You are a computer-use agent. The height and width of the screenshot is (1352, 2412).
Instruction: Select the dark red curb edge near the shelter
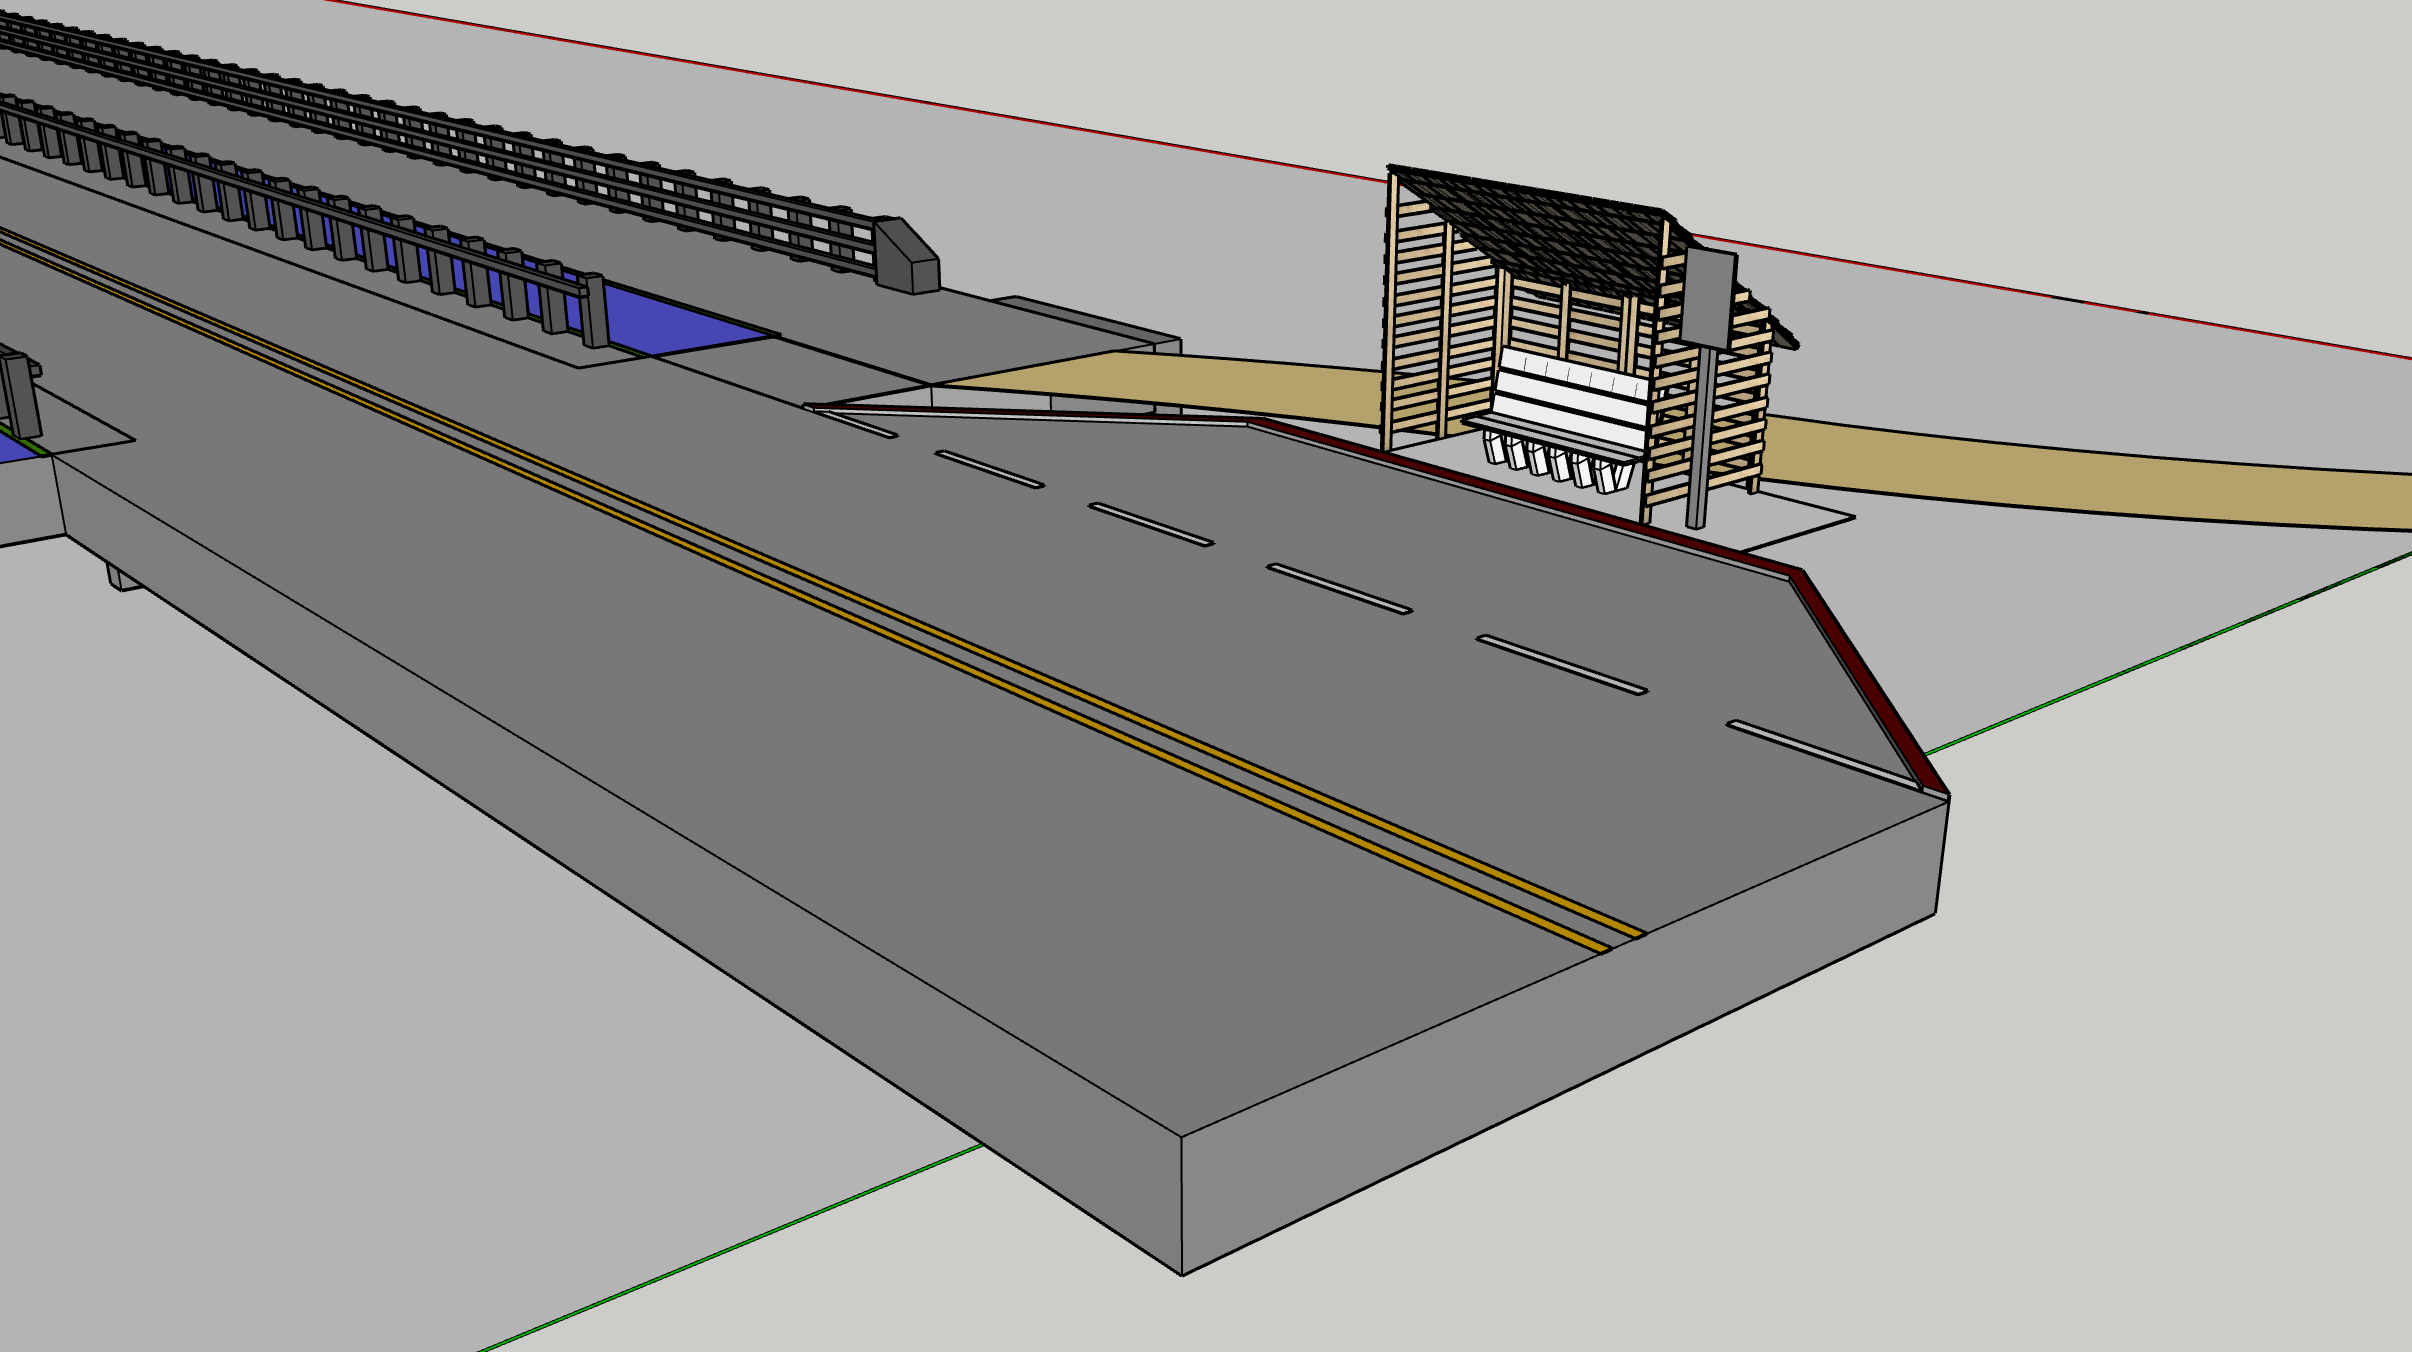(1520, 497)
